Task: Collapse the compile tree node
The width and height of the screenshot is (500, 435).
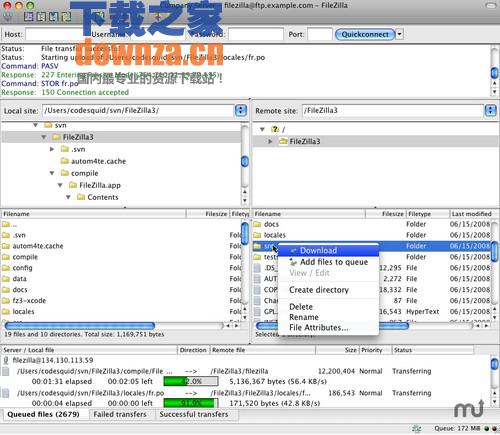Action: [x=52, y=173]
